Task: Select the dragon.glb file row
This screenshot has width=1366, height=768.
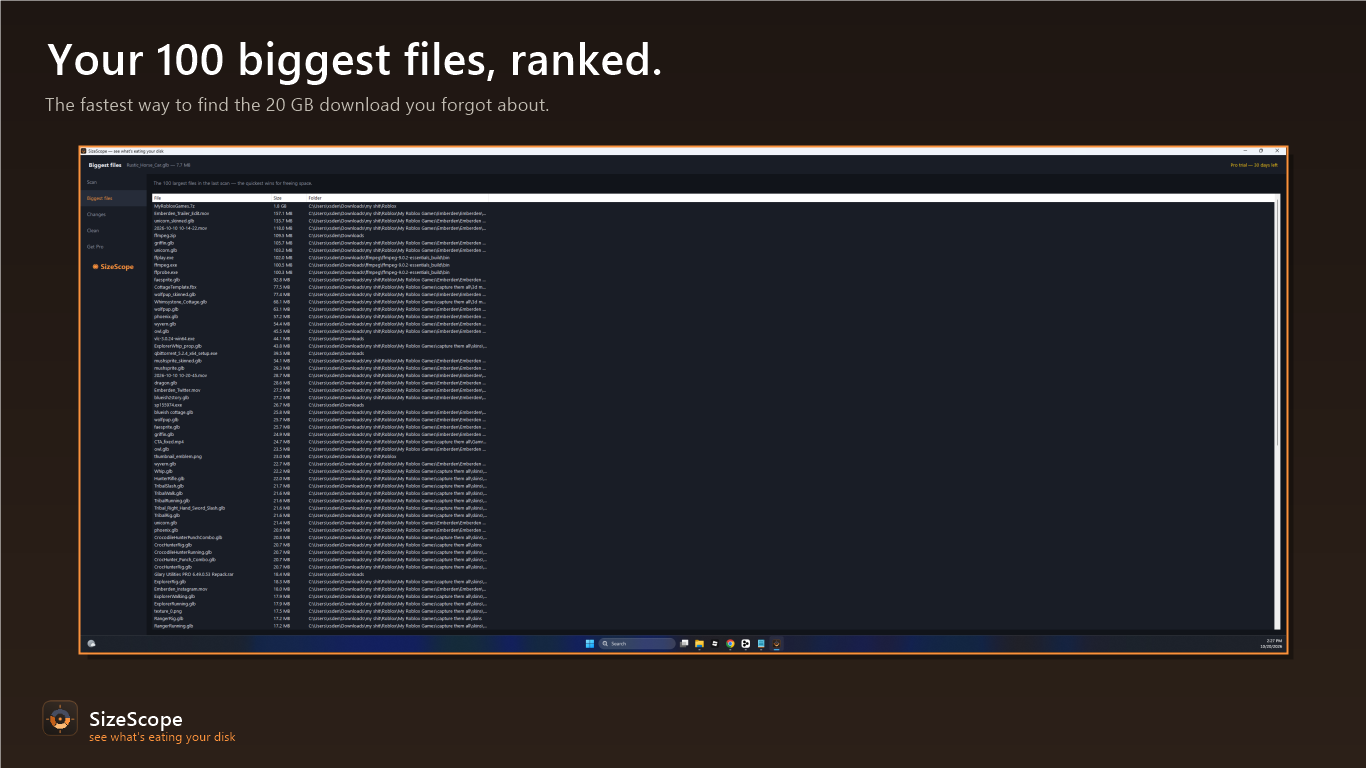Action: click(x=713, y=383)
